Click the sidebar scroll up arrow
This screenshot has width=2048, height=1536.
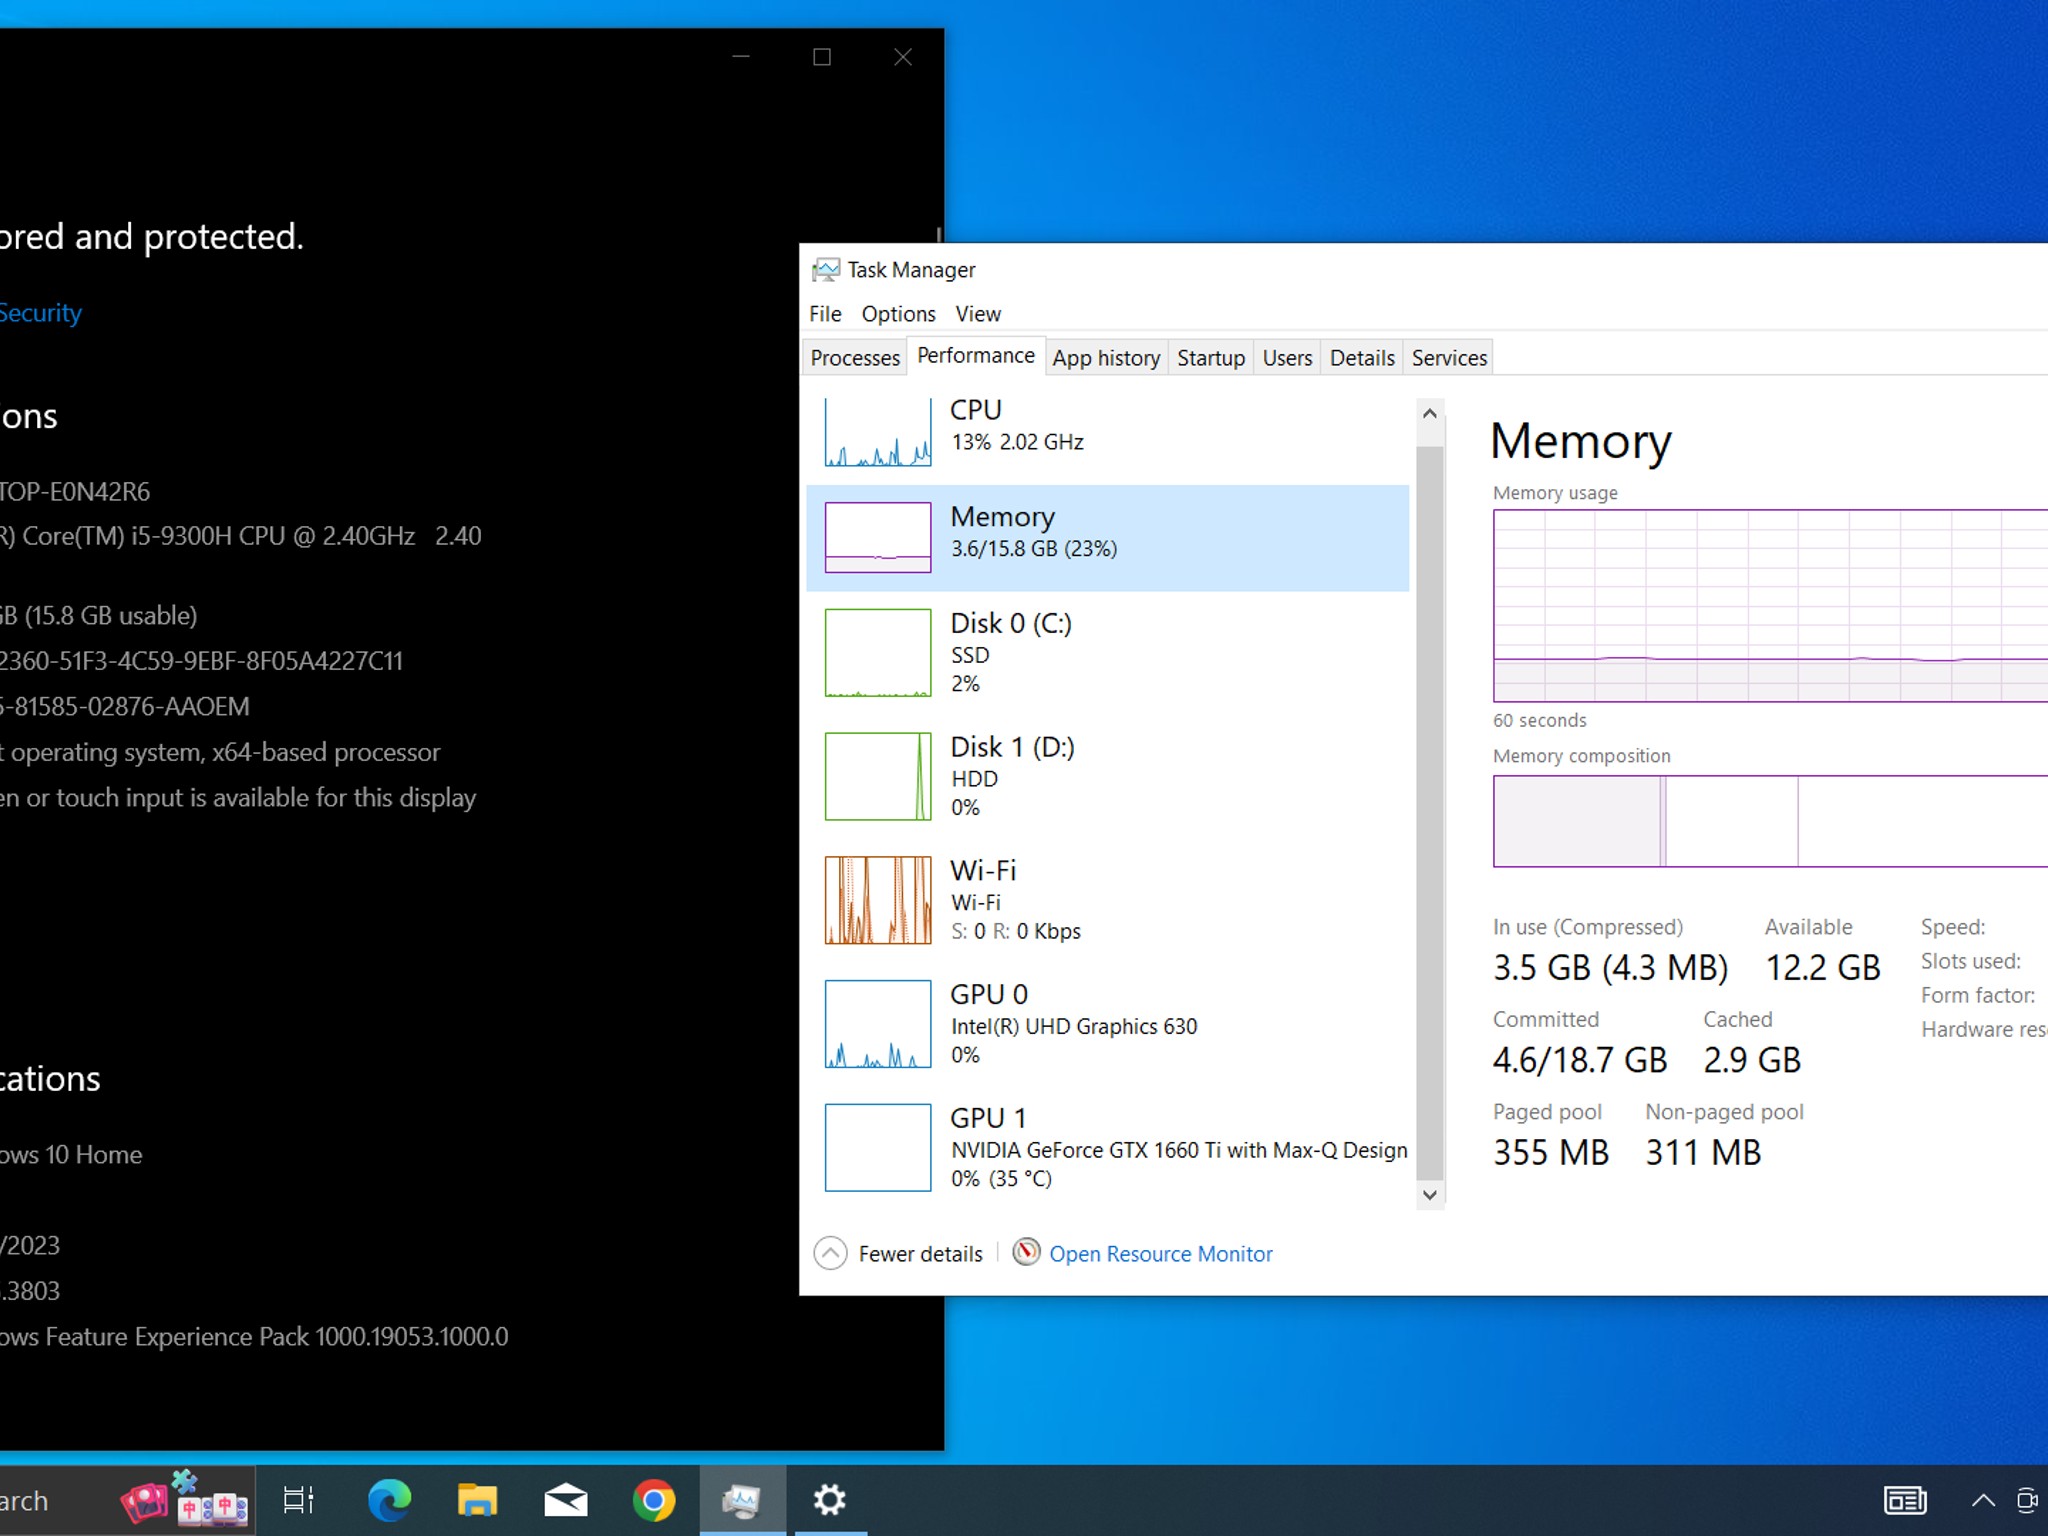(x=1429, y=413)
